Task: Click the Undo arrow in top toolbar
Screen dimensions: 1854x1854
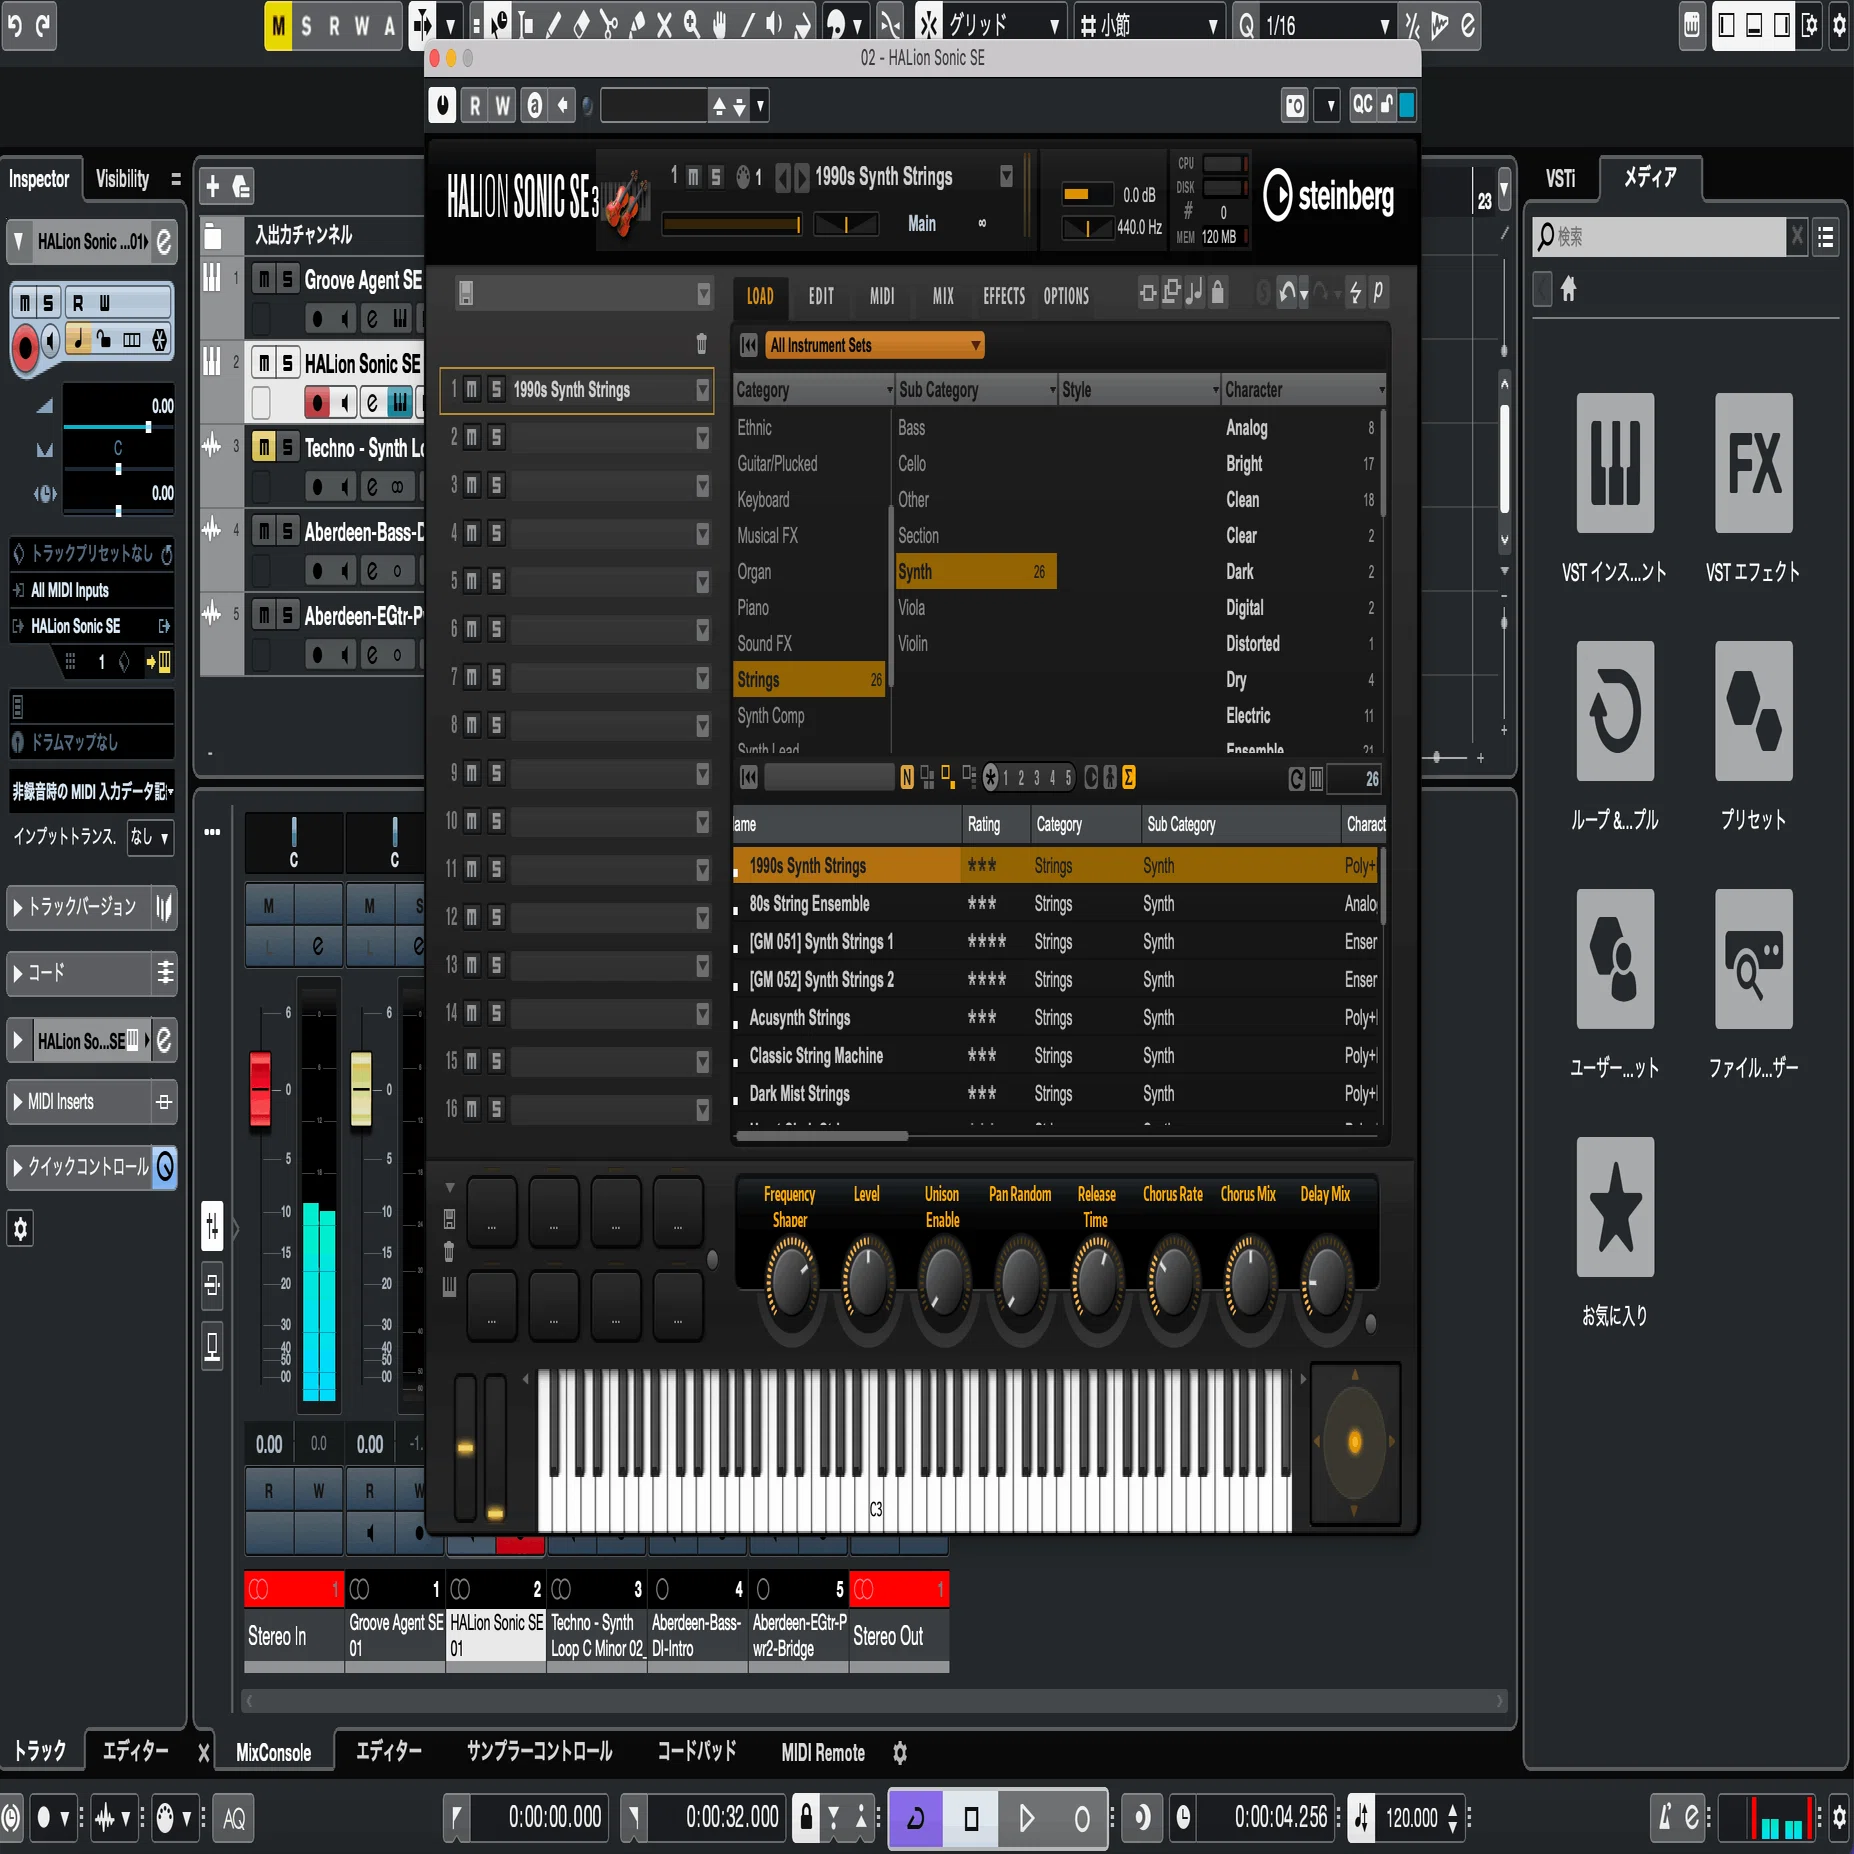Action: 14,25
